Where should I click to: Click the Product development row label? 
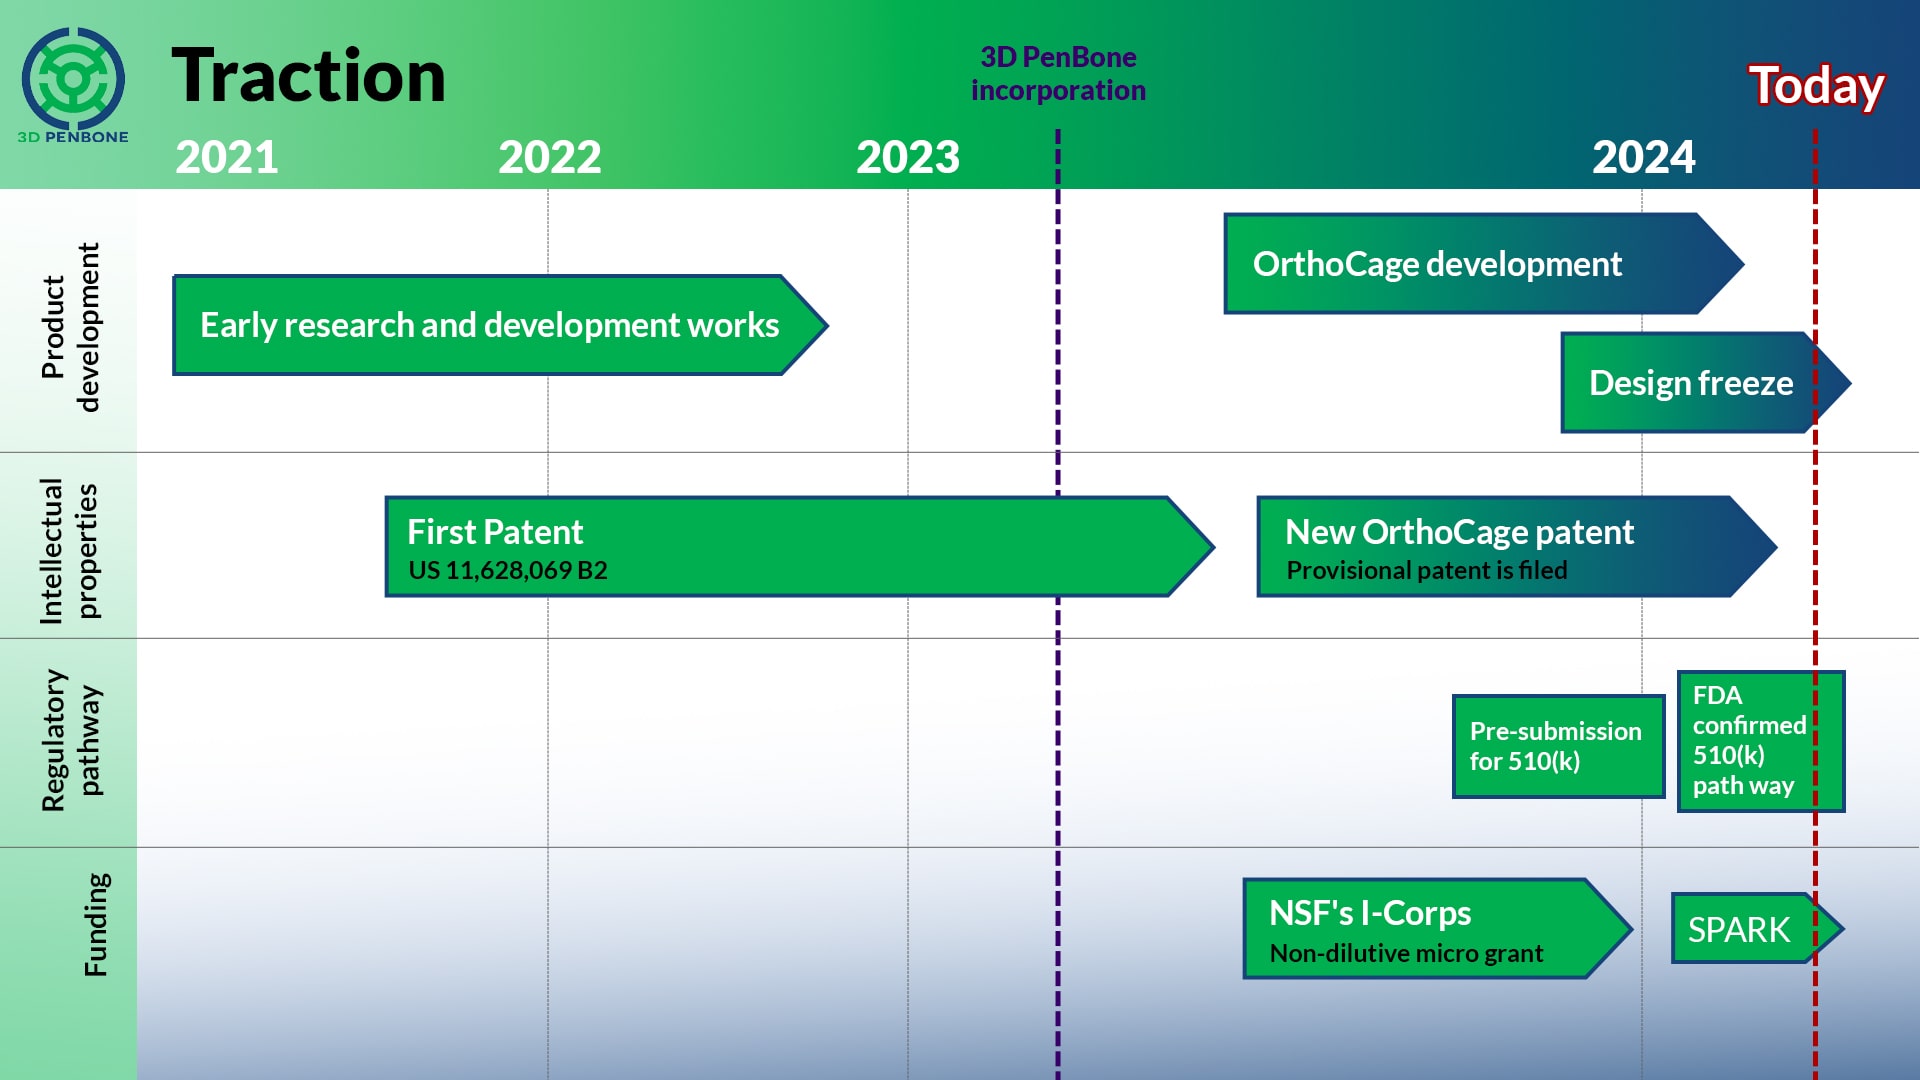(70, 326)
